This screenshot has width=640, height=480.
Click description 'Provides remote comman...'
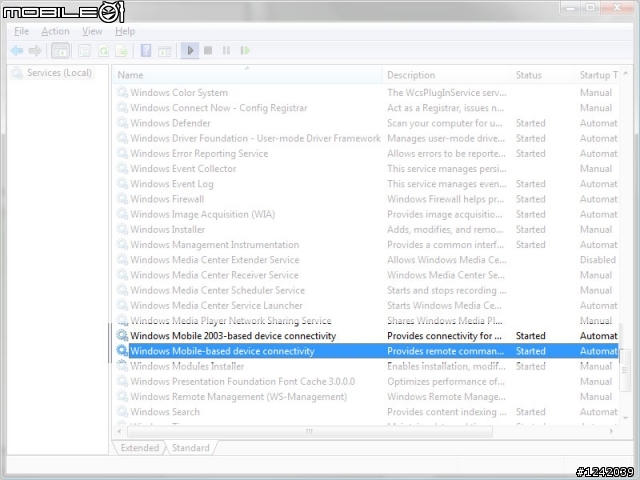445,351
